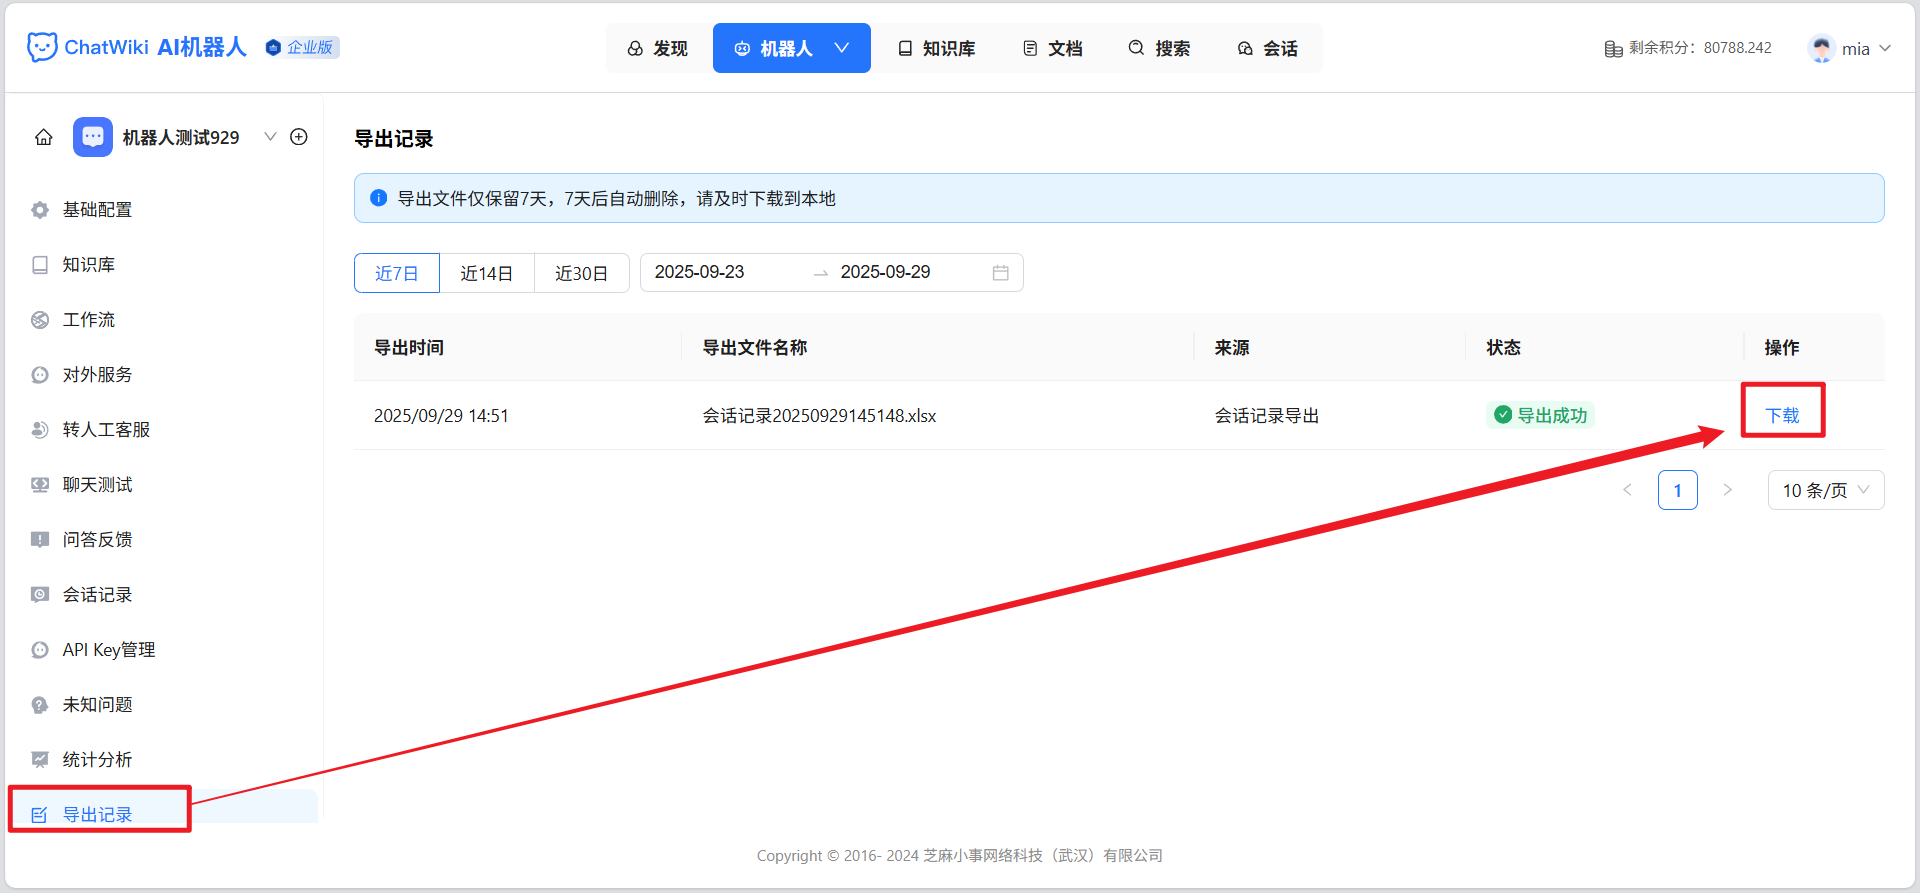Image resolution: width=1920 pixels, height=893 pixels.
Task: Open the calendar icon in date range
Action: 1000,273
